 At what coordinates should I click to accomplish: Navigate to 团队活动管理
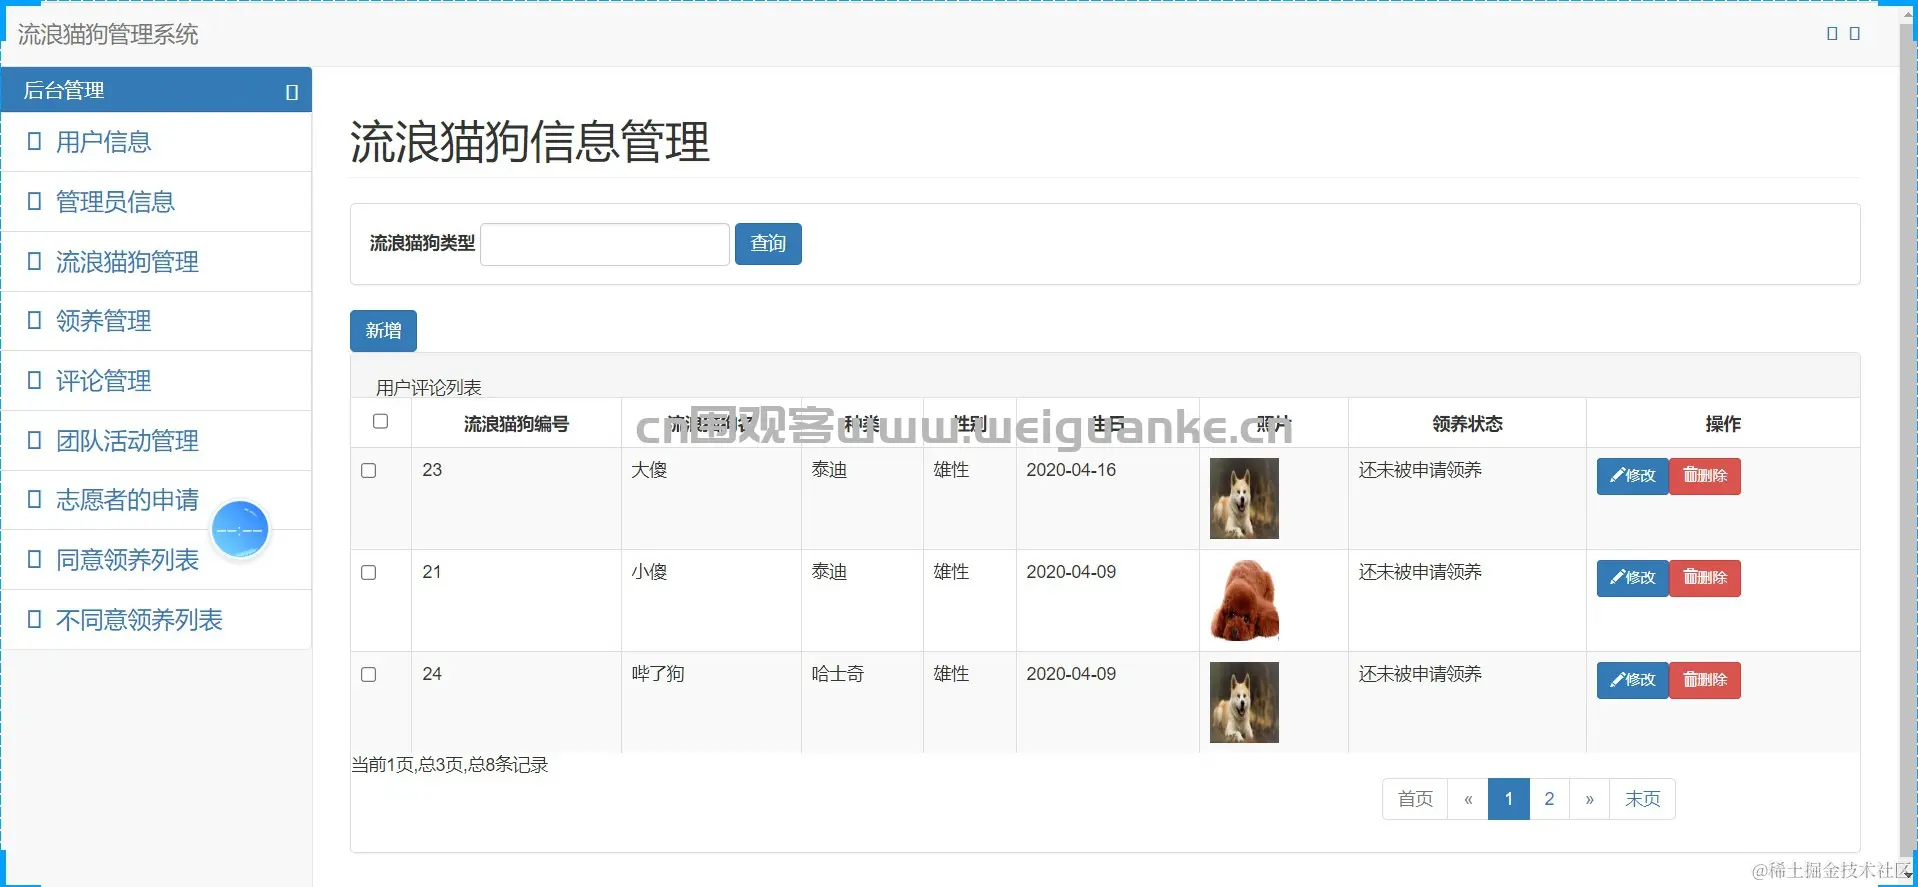[156, 441]
